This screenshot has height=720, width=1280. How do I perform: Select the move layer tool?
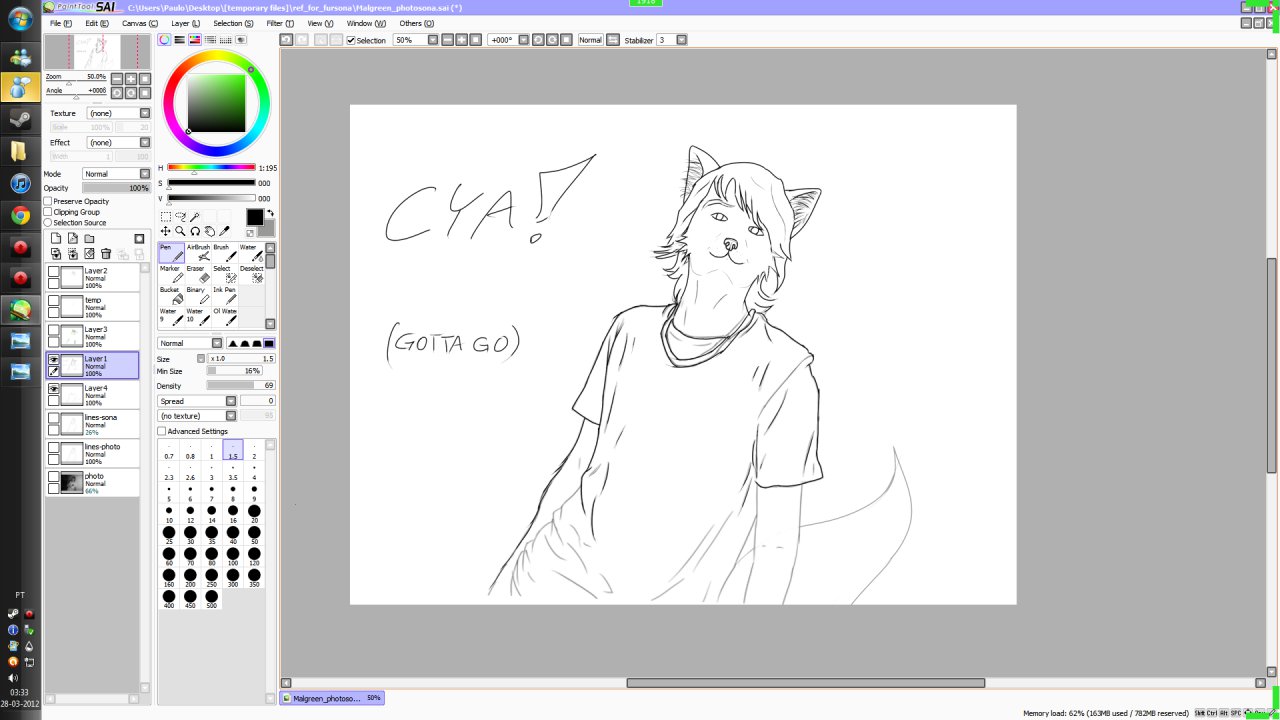tap(165, 231)
